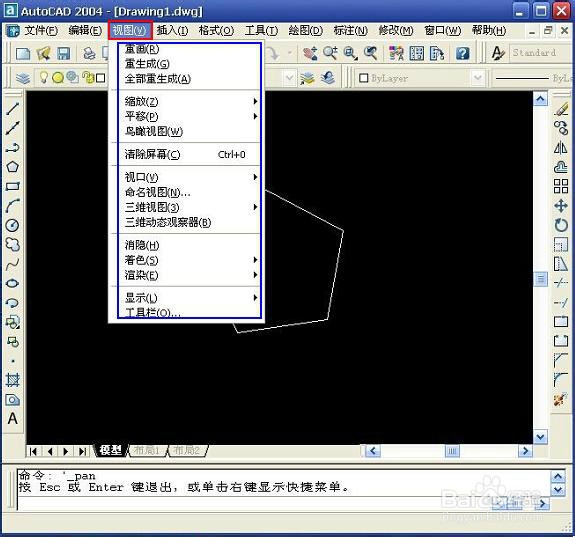This screenshot has width=575, height=537.
Task: Click the Move tool
Action: coord(561,206)
